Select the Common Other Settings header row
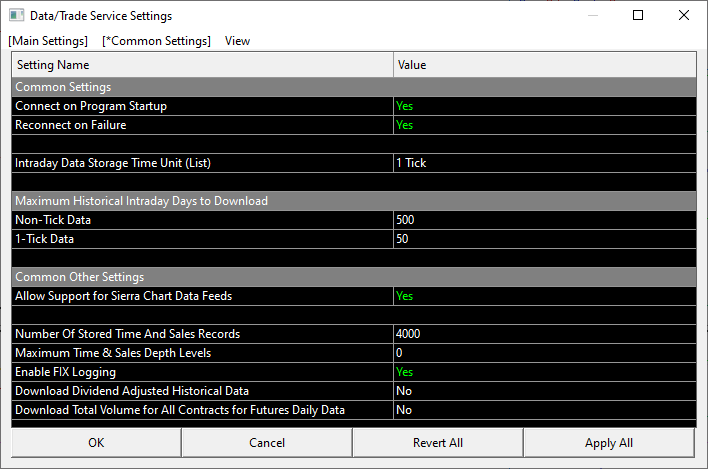 [x=354, y=277]
